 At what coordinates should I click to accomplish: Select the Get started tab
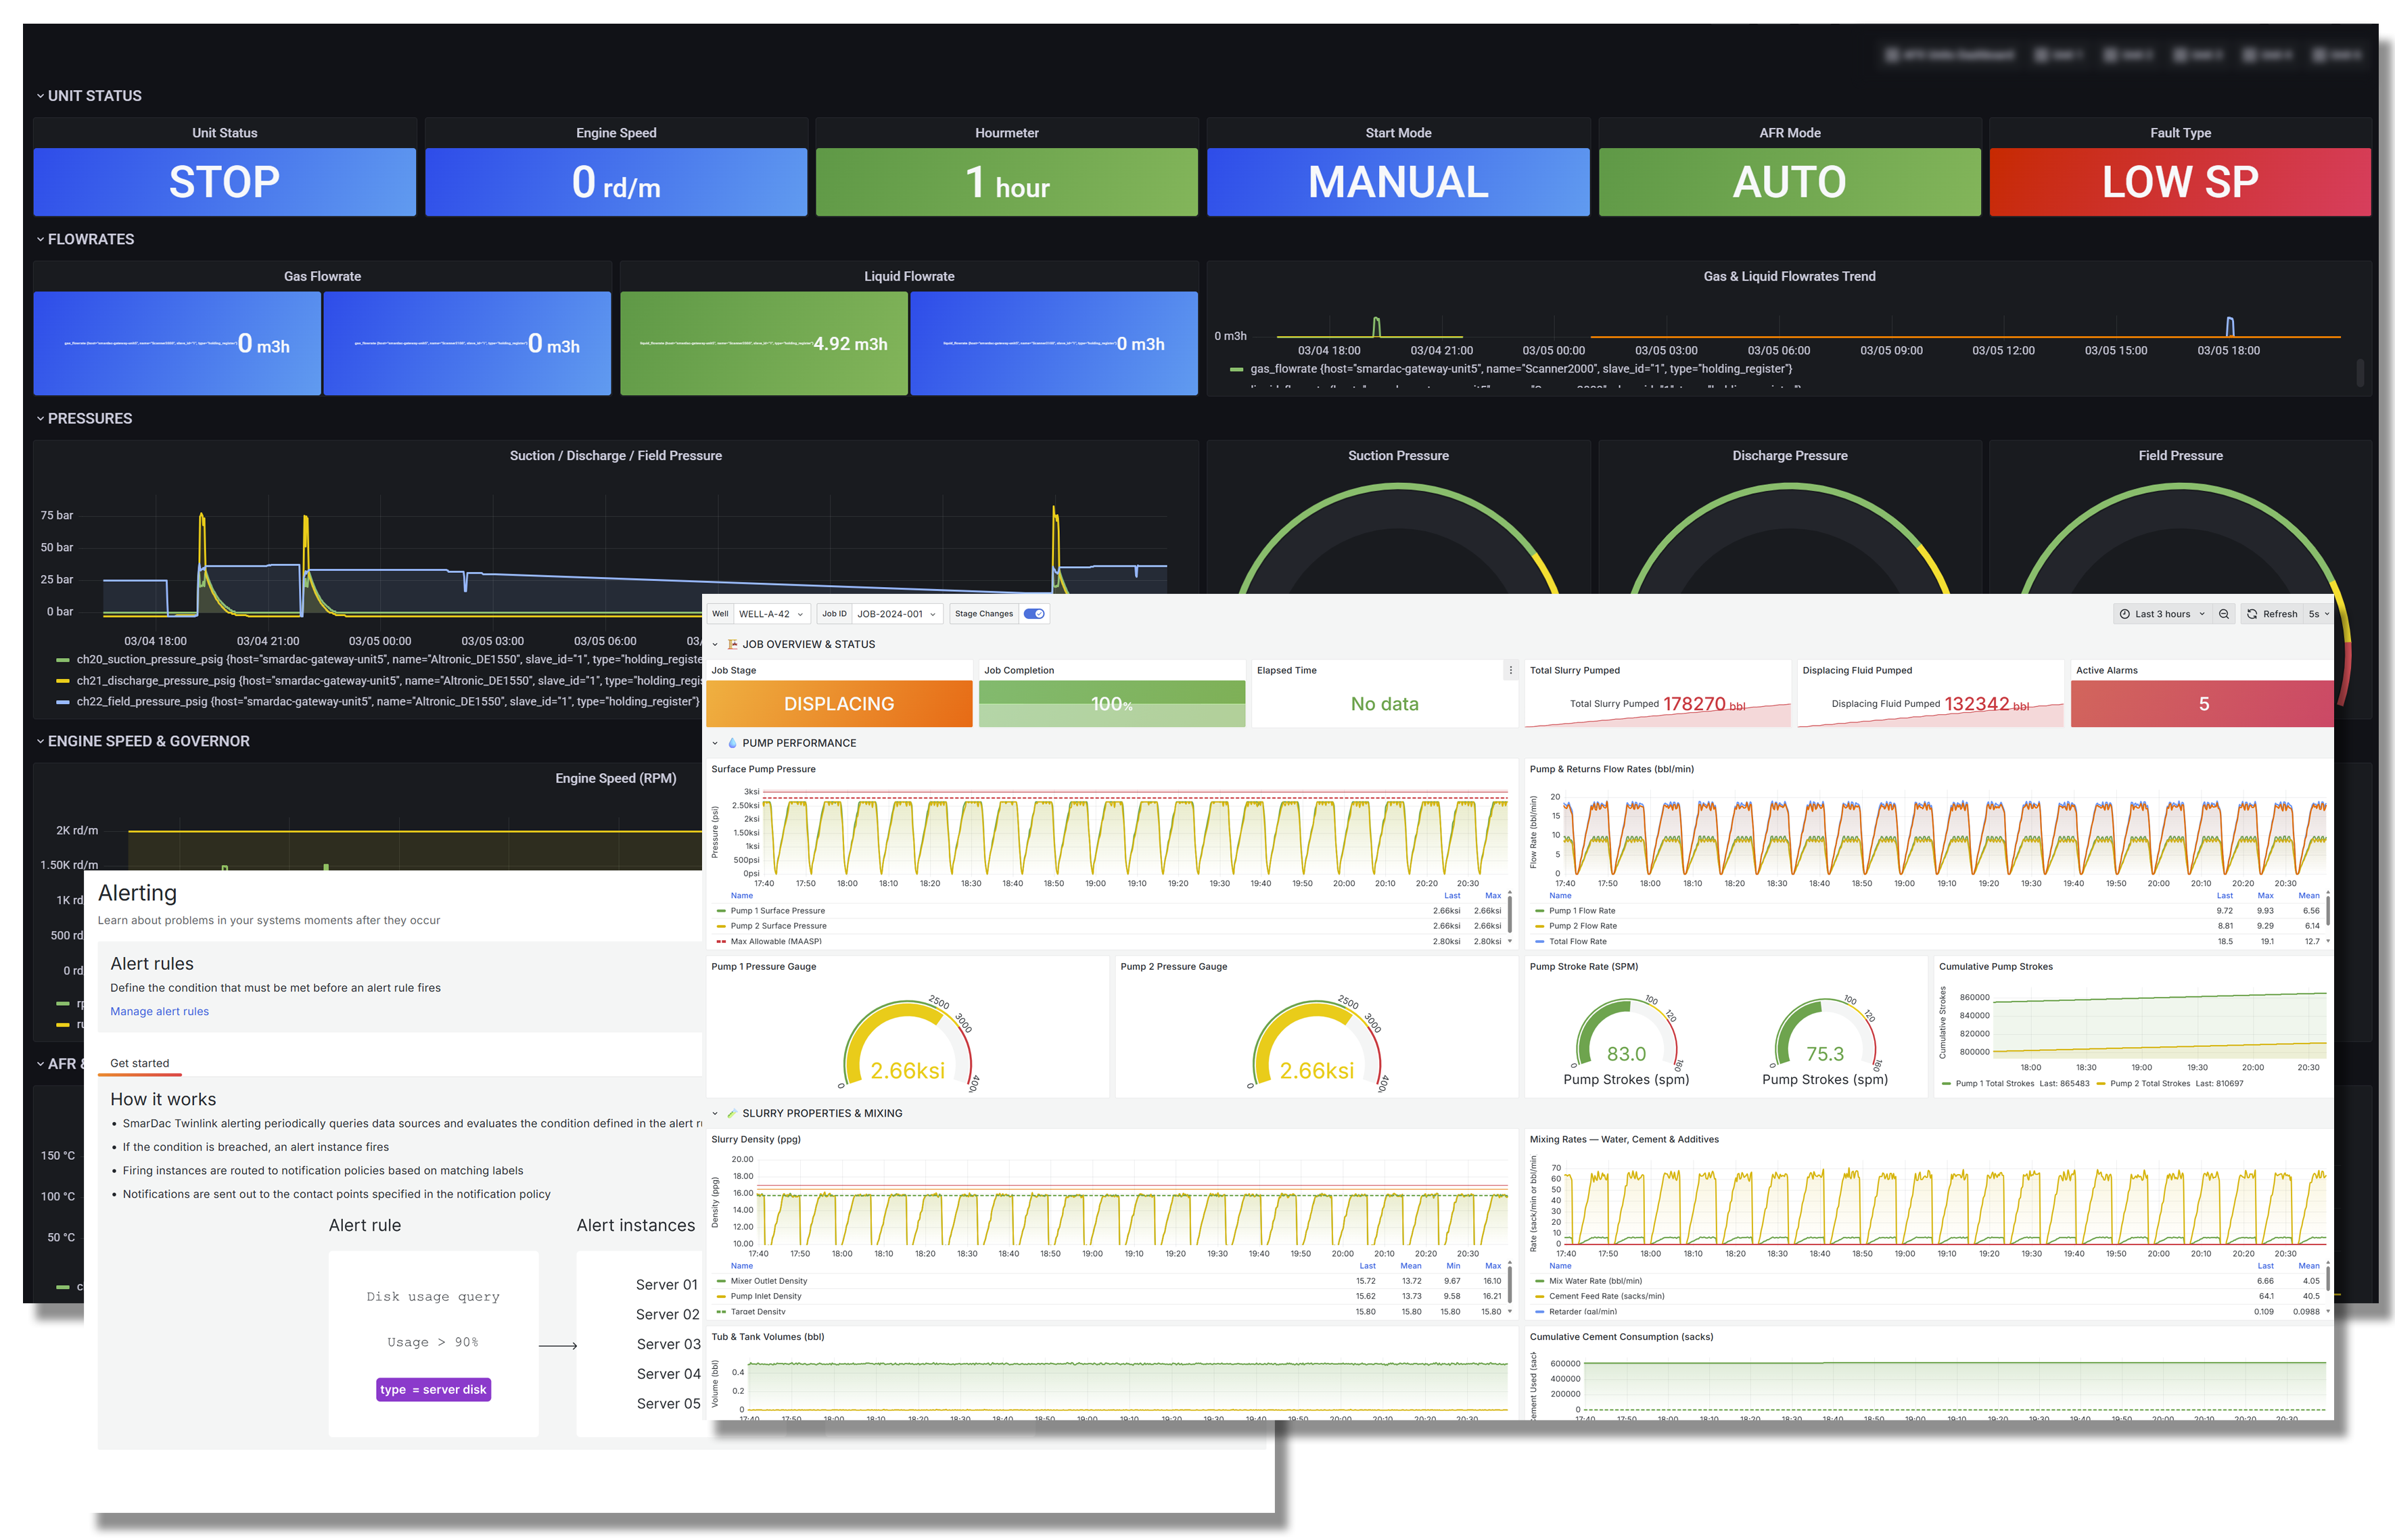coord(140,1063)
